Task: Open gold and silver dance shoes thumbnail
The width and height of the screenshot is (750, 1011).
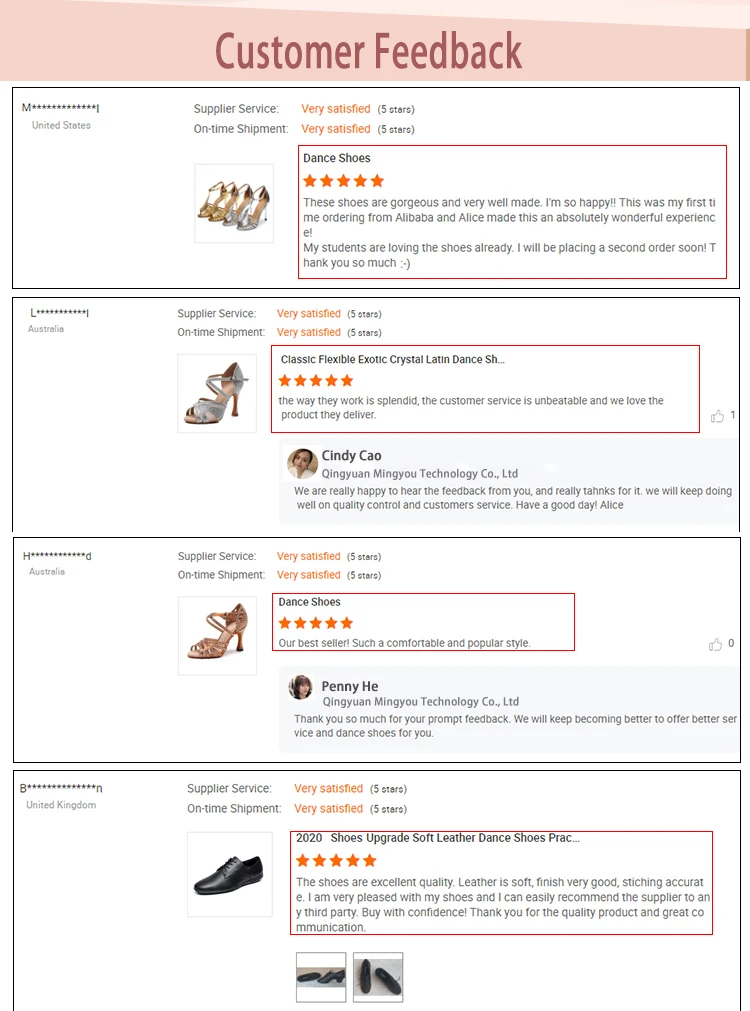Action: (x=234, y=204)
